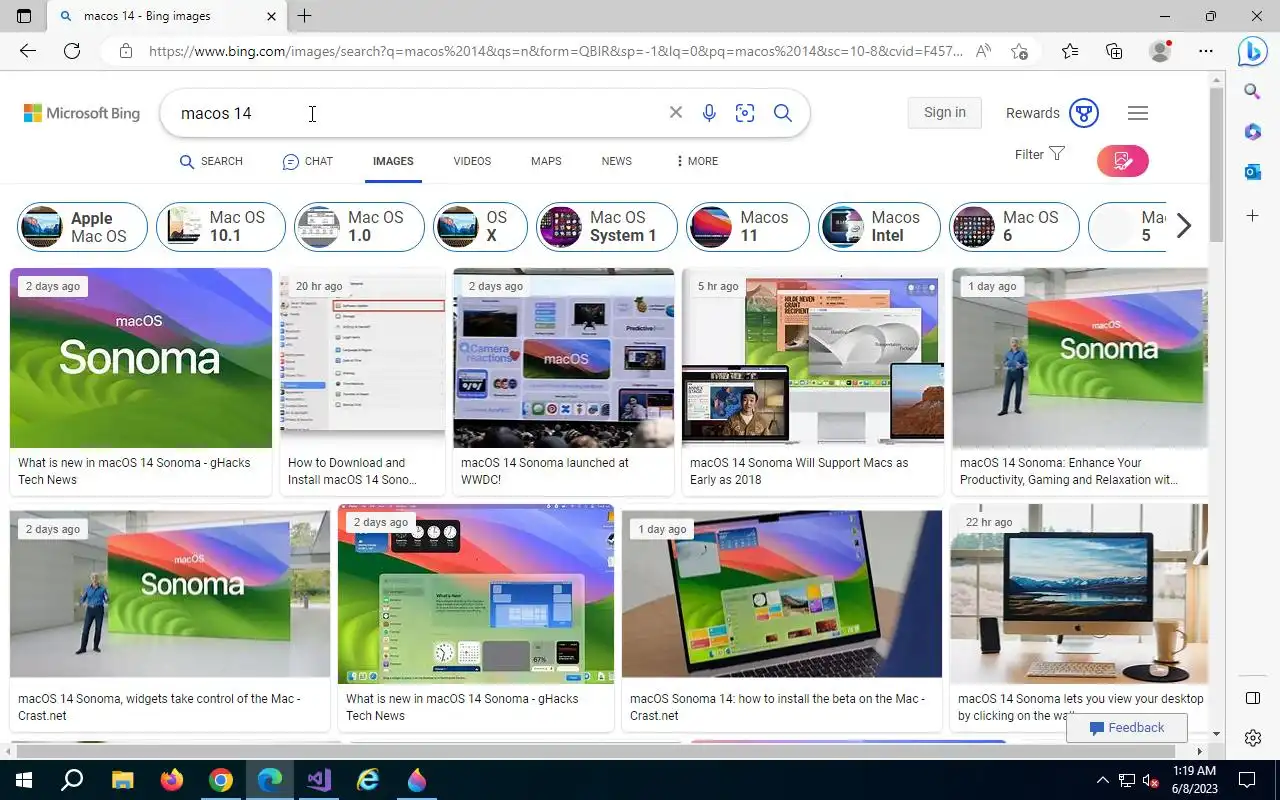Open a new browser tab
1280x800 pixels.
(x=305, y=16)
